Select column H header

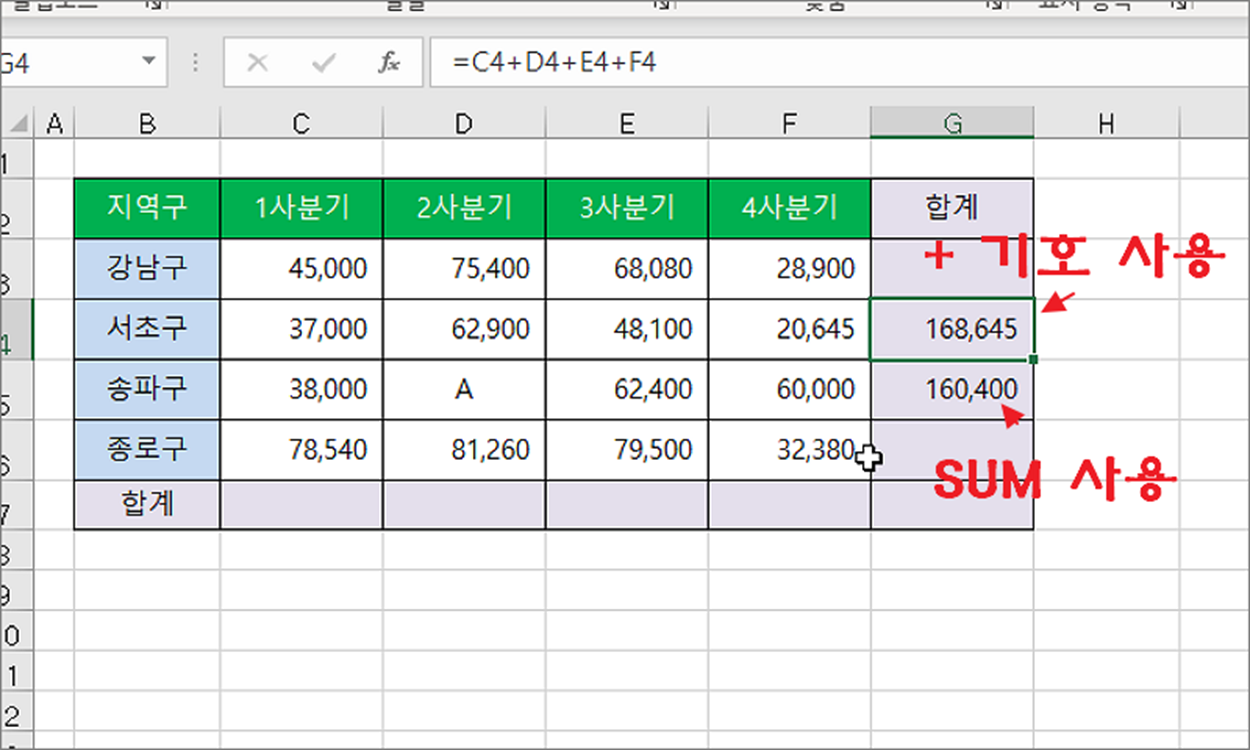pyautogui.click(x=1106, y=124)
